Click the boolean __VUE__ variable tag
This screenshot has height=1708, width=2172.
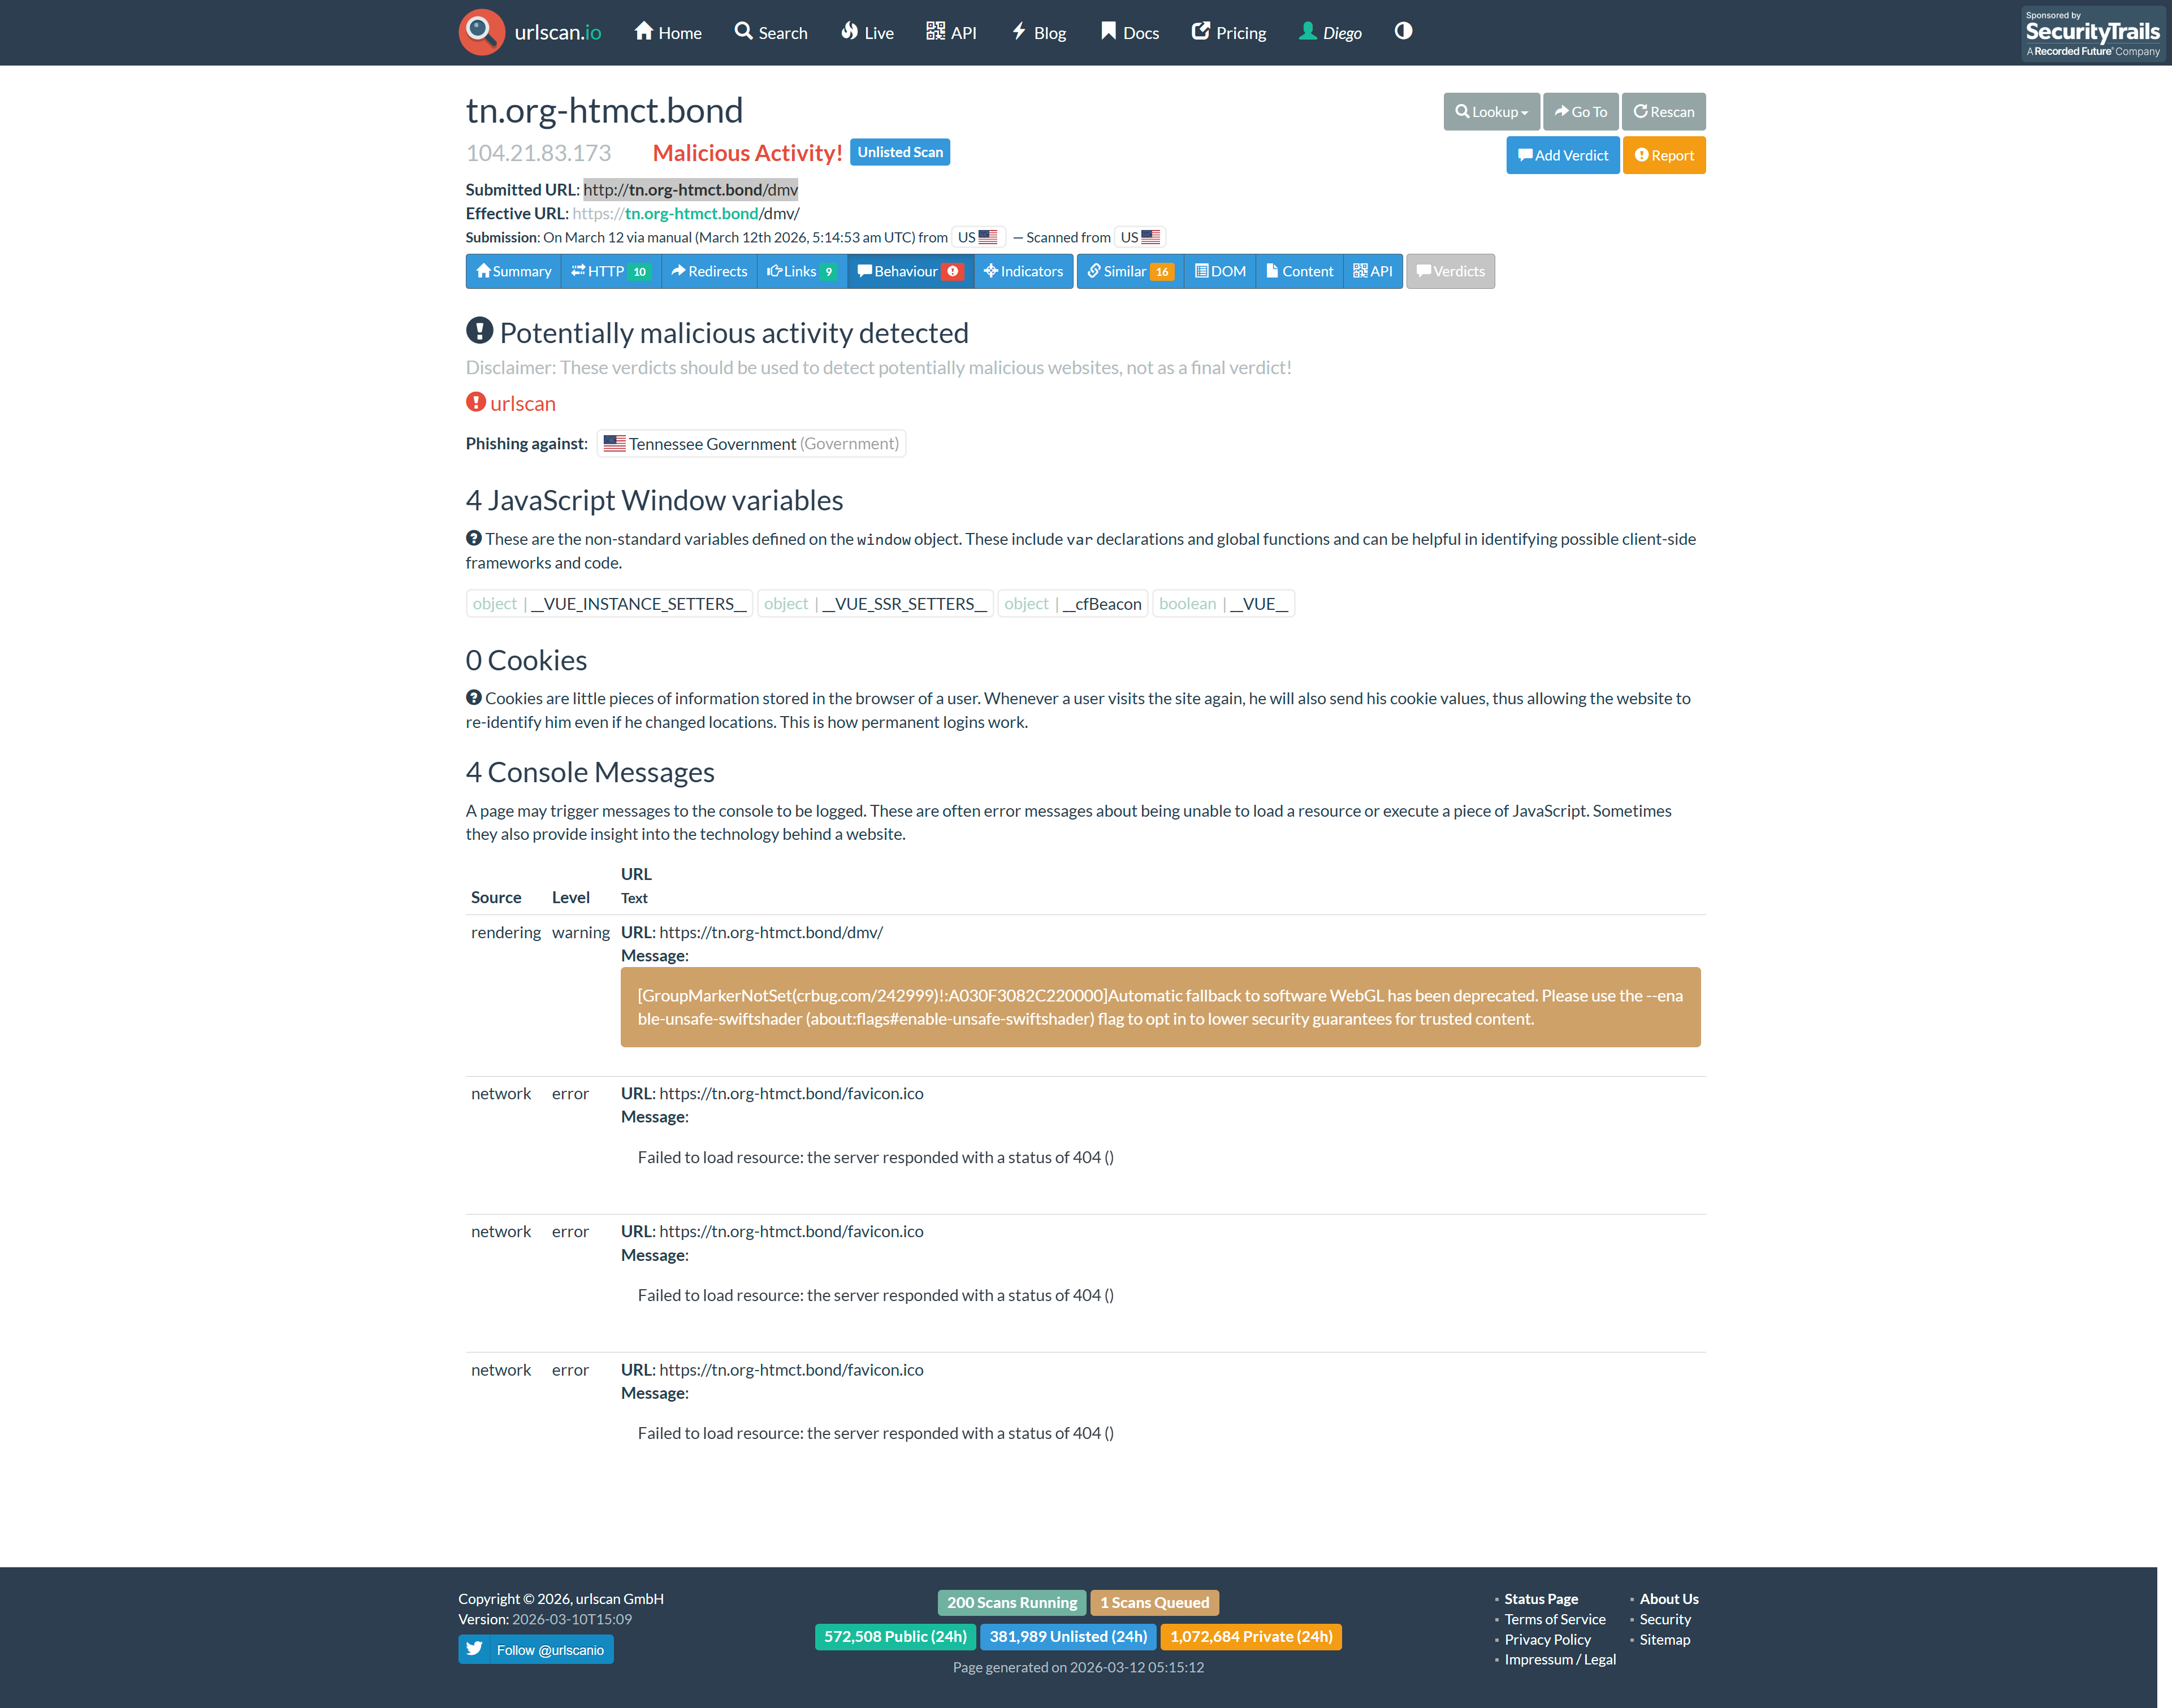tap(1223, 603)
